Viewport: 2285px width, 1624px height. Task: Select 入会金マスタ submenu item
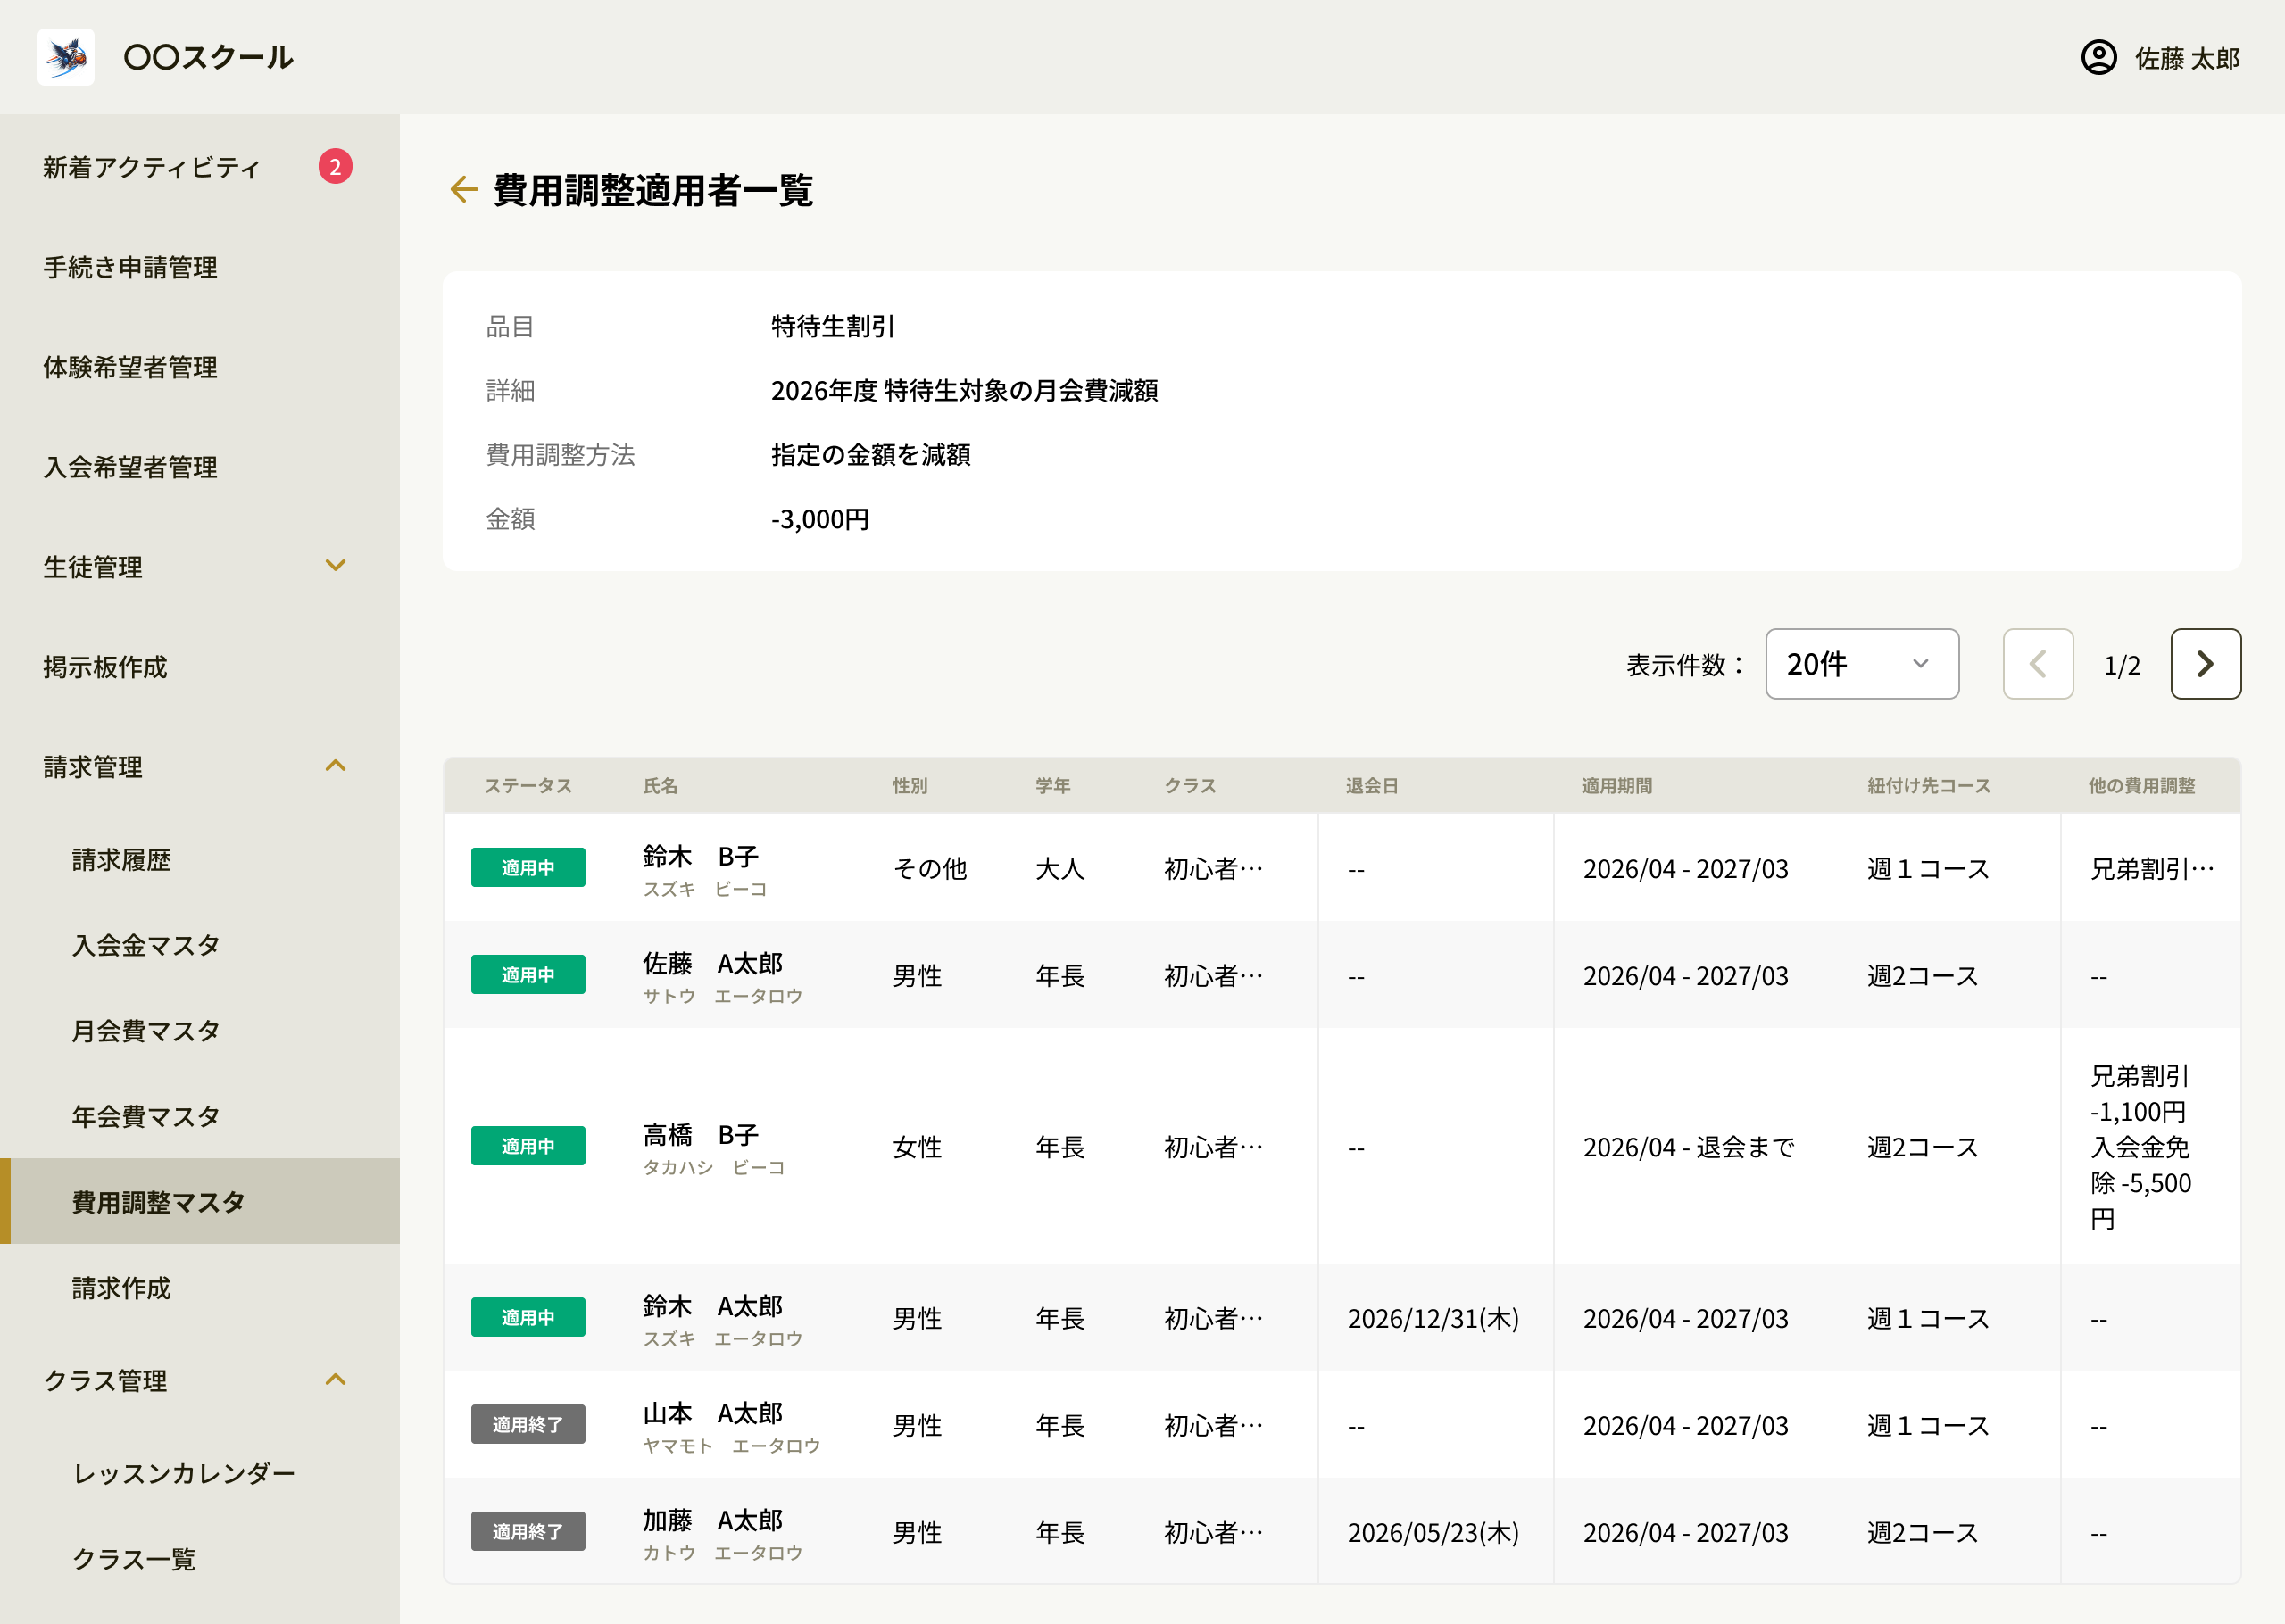coord(146,945)
